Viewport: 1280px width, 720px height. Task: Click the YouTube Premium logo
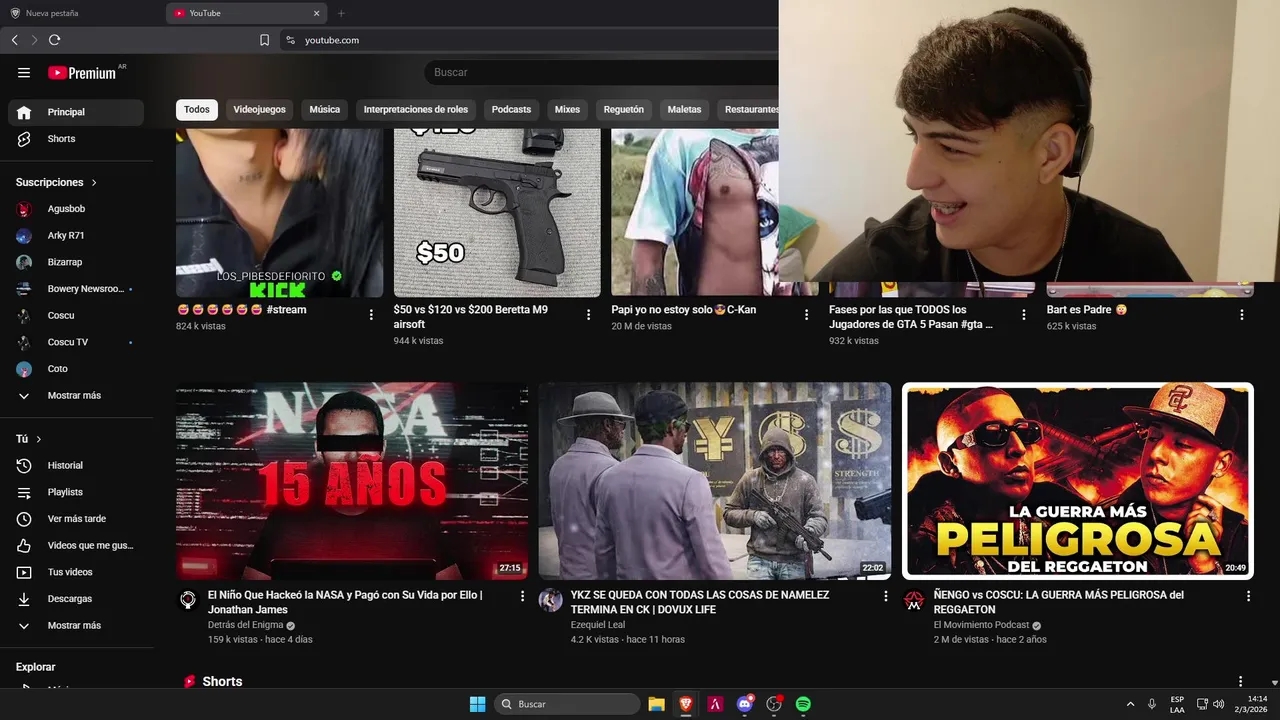(x=82, y=72)
